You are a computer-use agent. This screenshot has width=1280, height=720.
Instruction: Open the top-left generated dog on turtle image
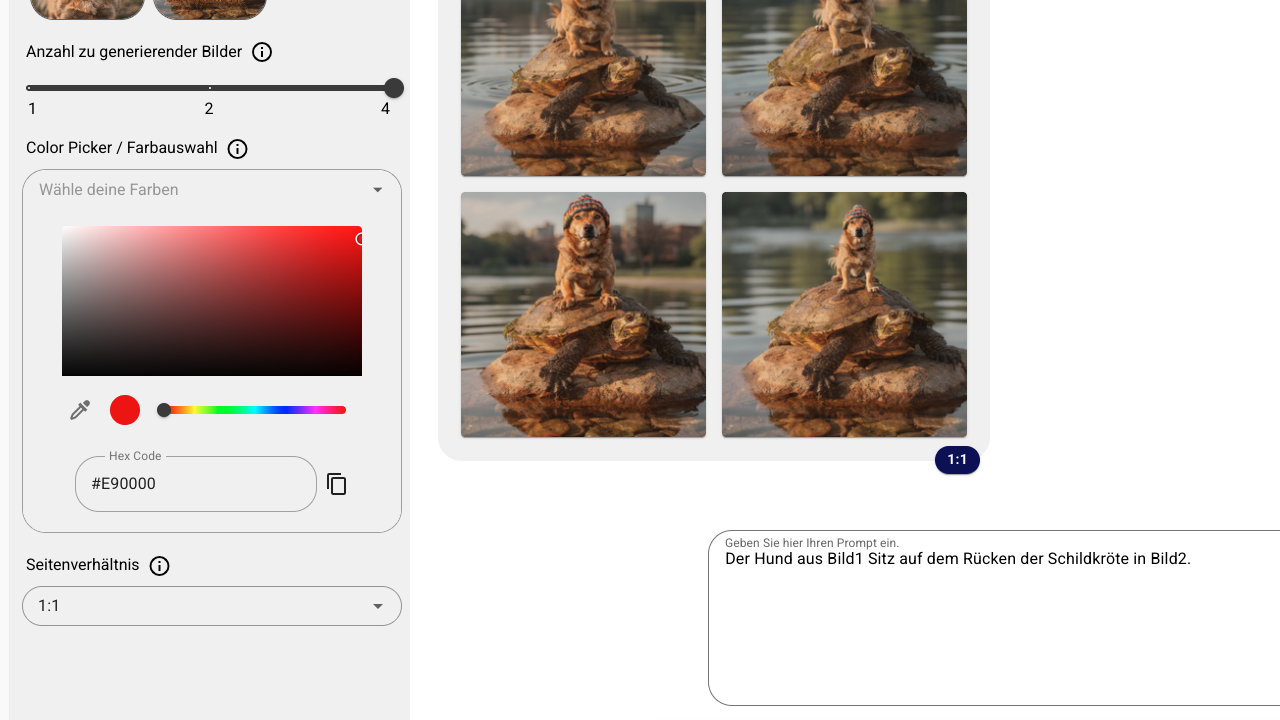pyautogui.click(x=583, y=88)
